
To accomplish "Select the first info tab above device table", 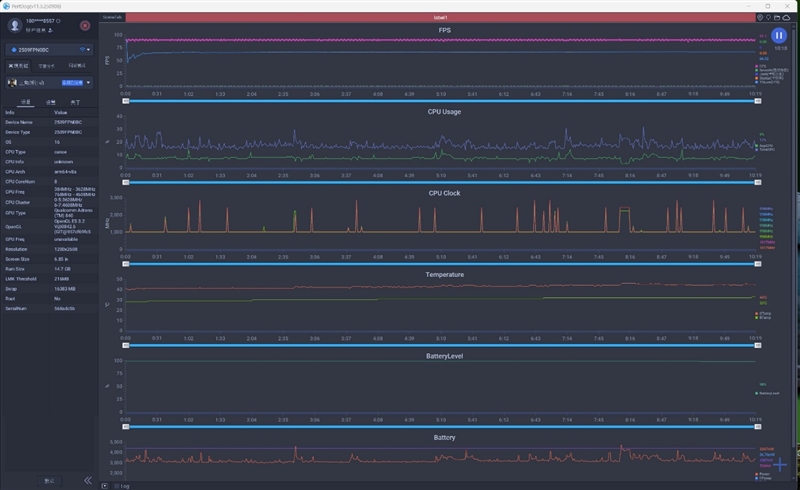I will (x=26, y=102).
